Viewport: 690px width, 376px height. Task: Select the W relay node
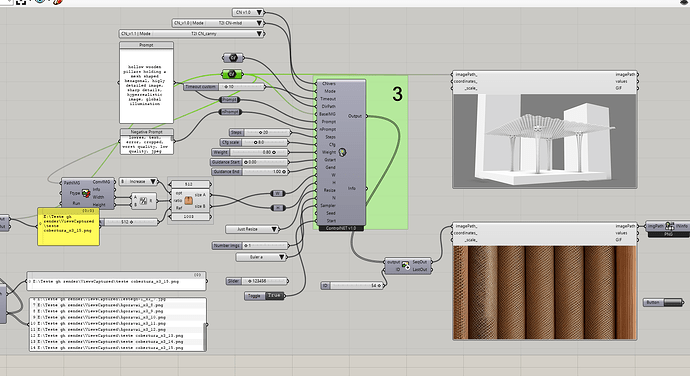278,193
